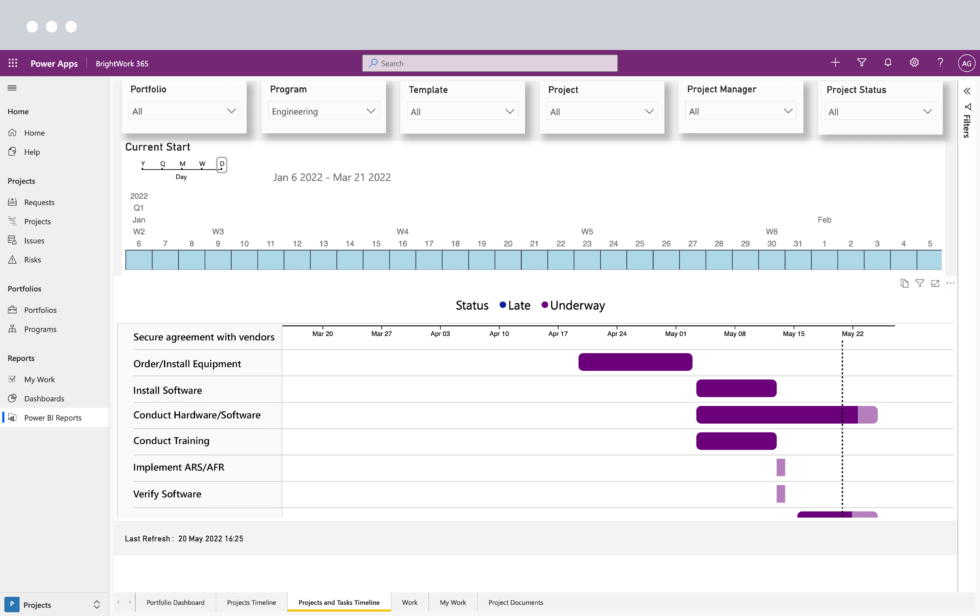Click the Risks item in the sidebar

click(x=36, y=260)
